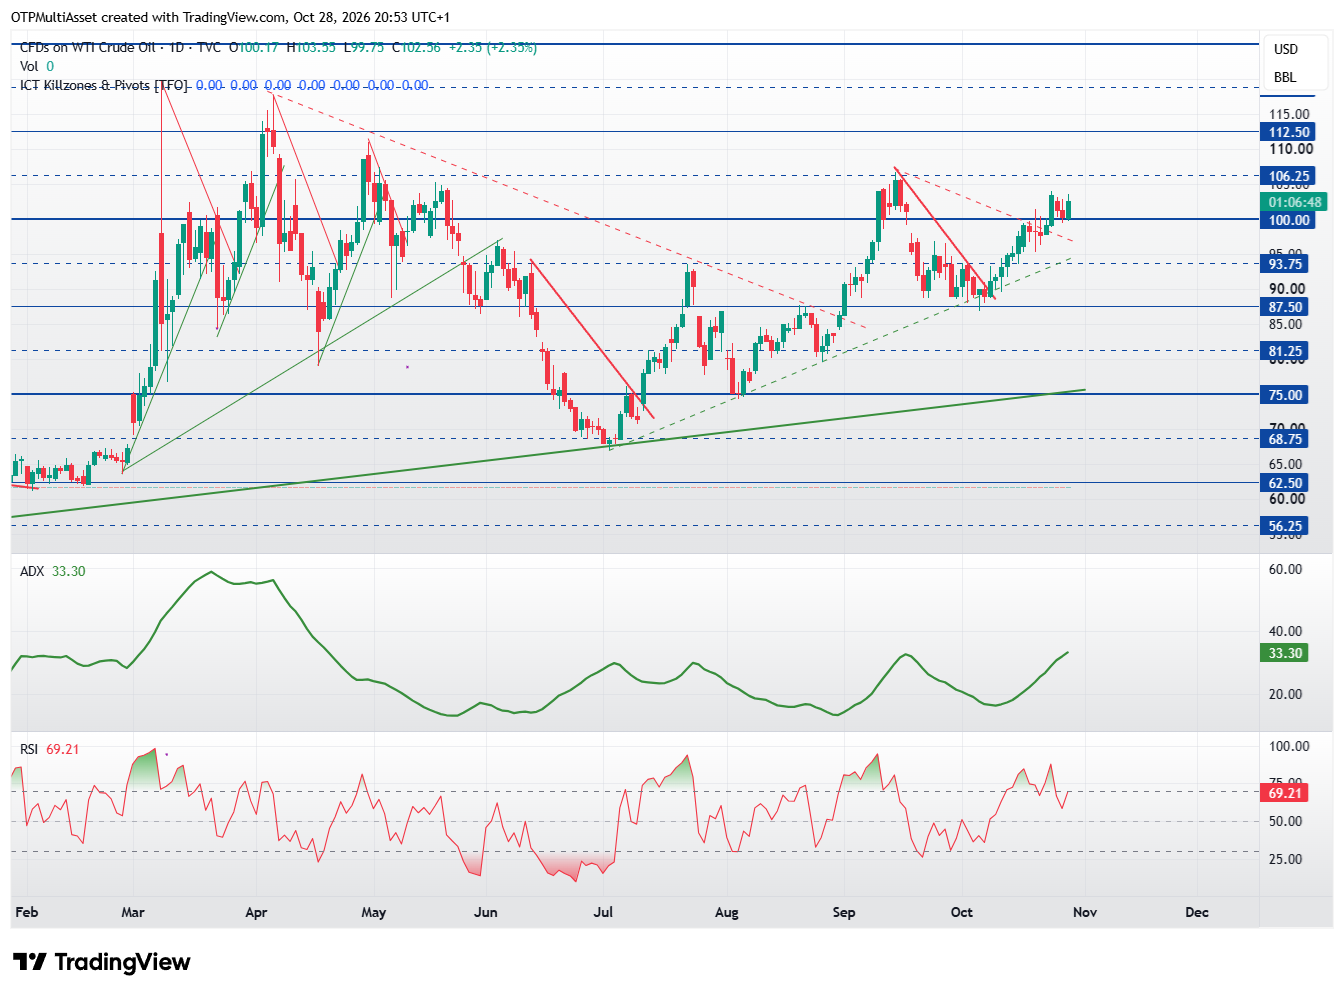The width and height of the screenshot is (1344, 996).
Task: Click the CFDs on WTI Crude Oil title
Action: tap(88, 47)
